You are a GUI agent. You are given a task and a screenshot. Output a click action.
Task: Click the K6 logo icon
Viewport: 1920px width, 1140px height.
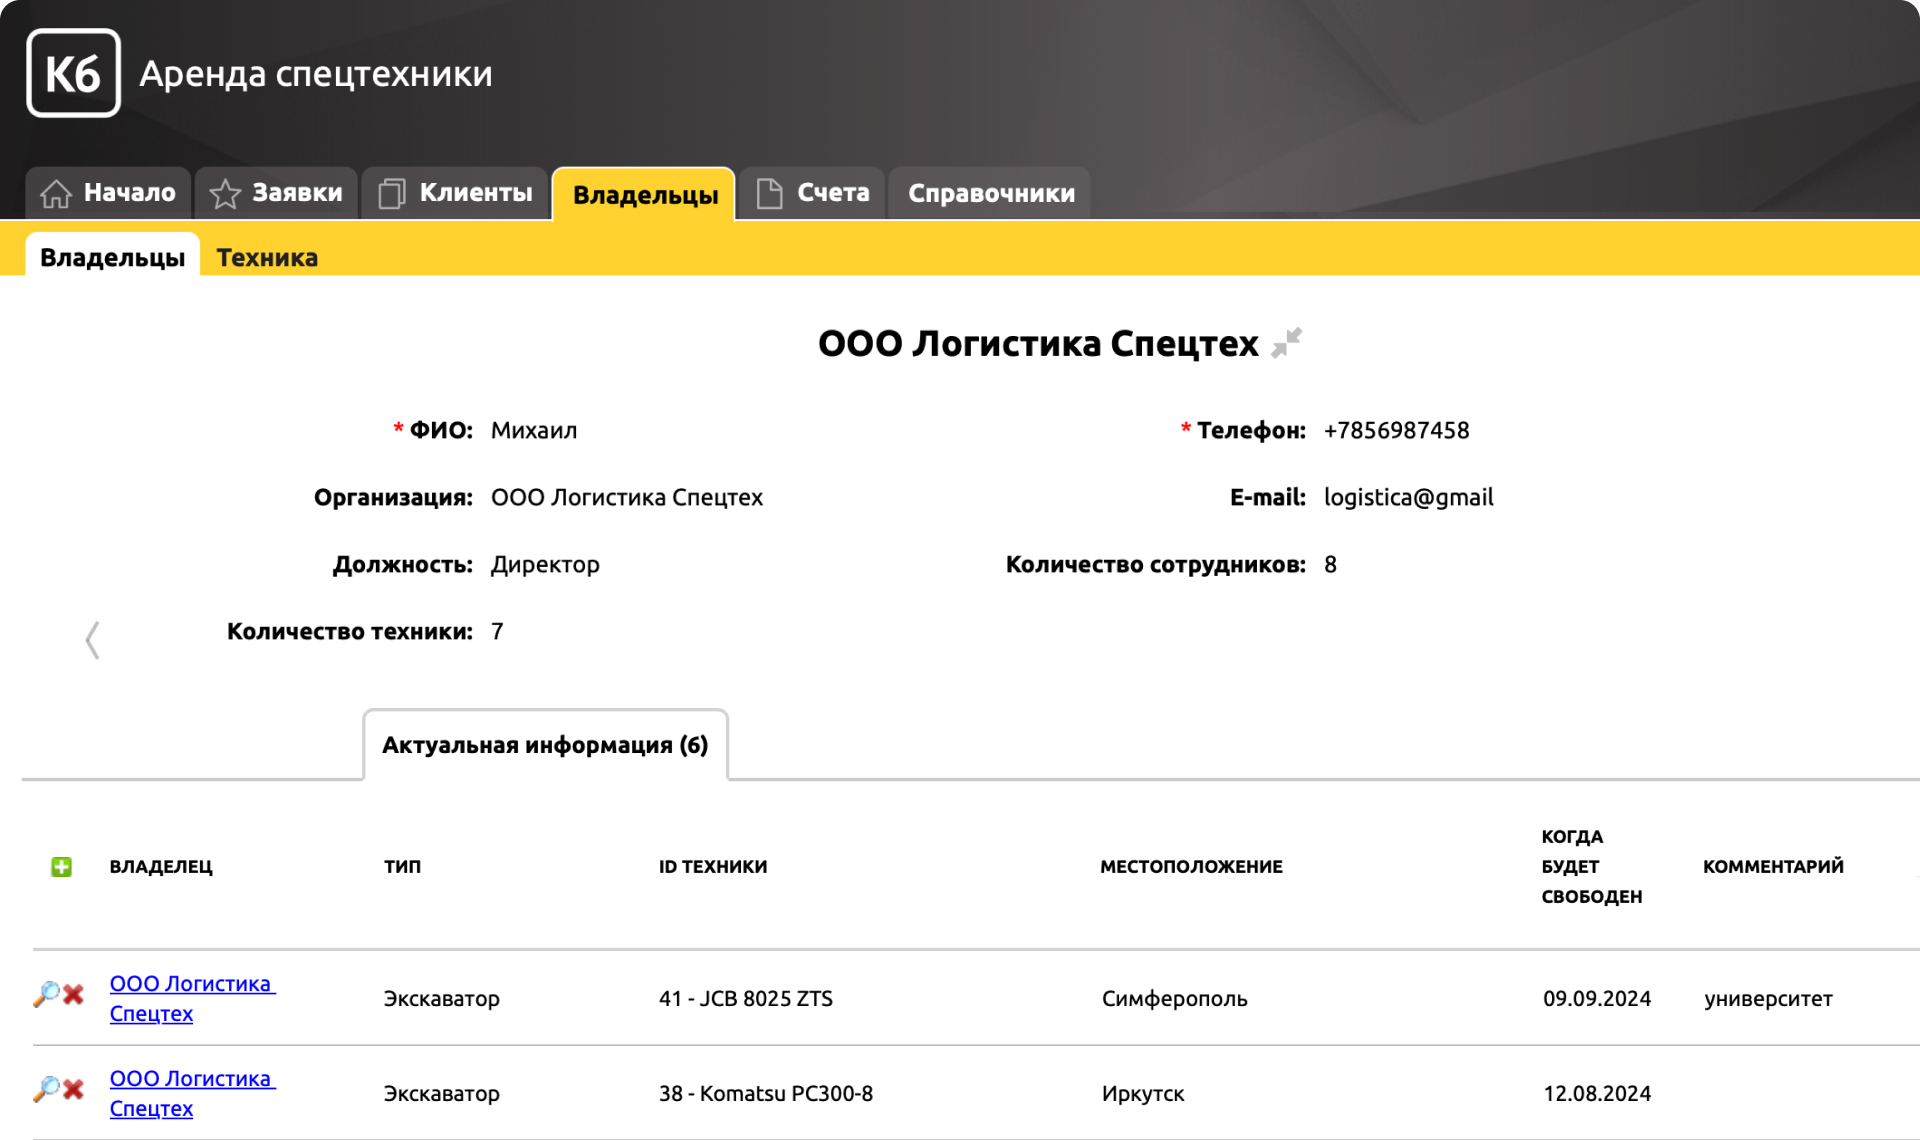click(x=73, y=73)
